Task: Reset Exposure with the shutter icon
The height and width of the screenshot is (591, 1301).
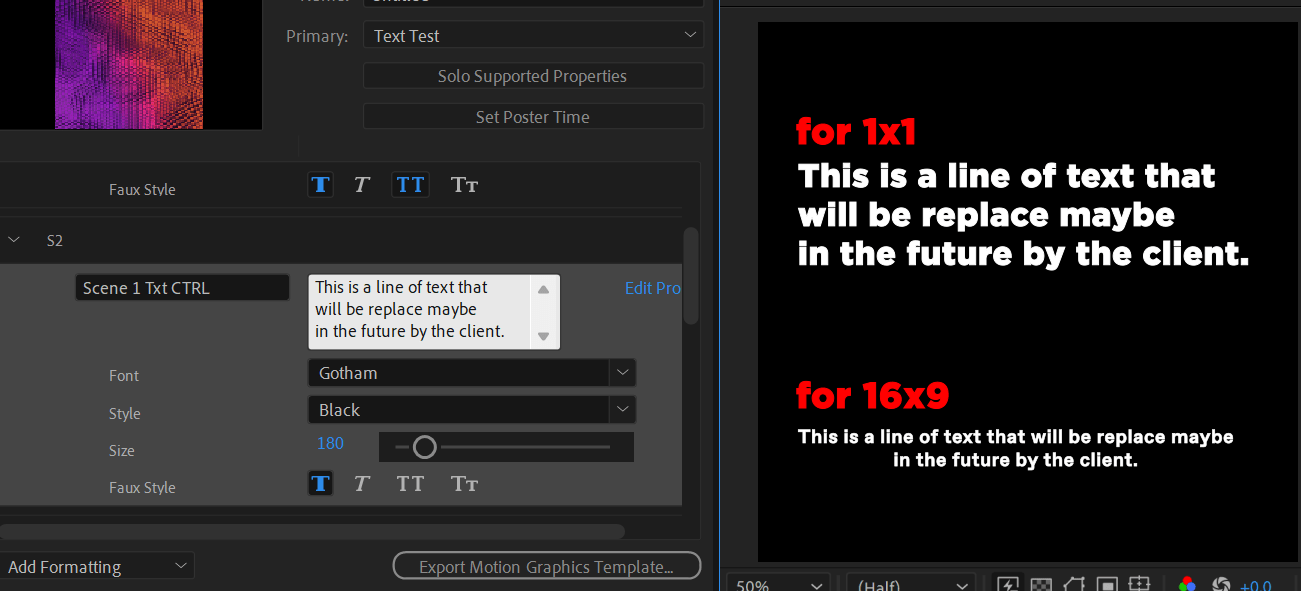Action: [1222, 584]
